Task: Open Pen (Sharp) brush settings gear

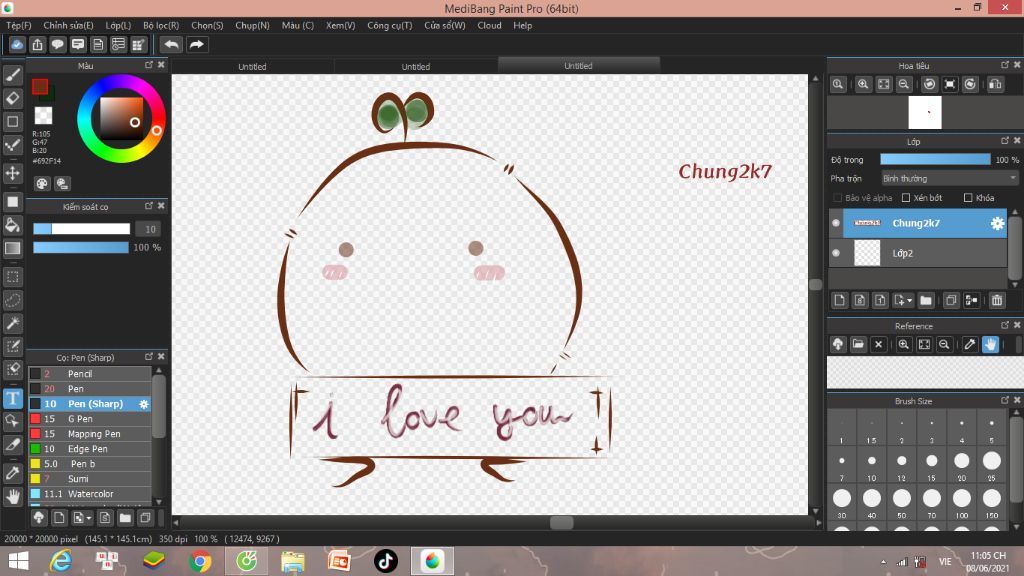Action: 144,404
